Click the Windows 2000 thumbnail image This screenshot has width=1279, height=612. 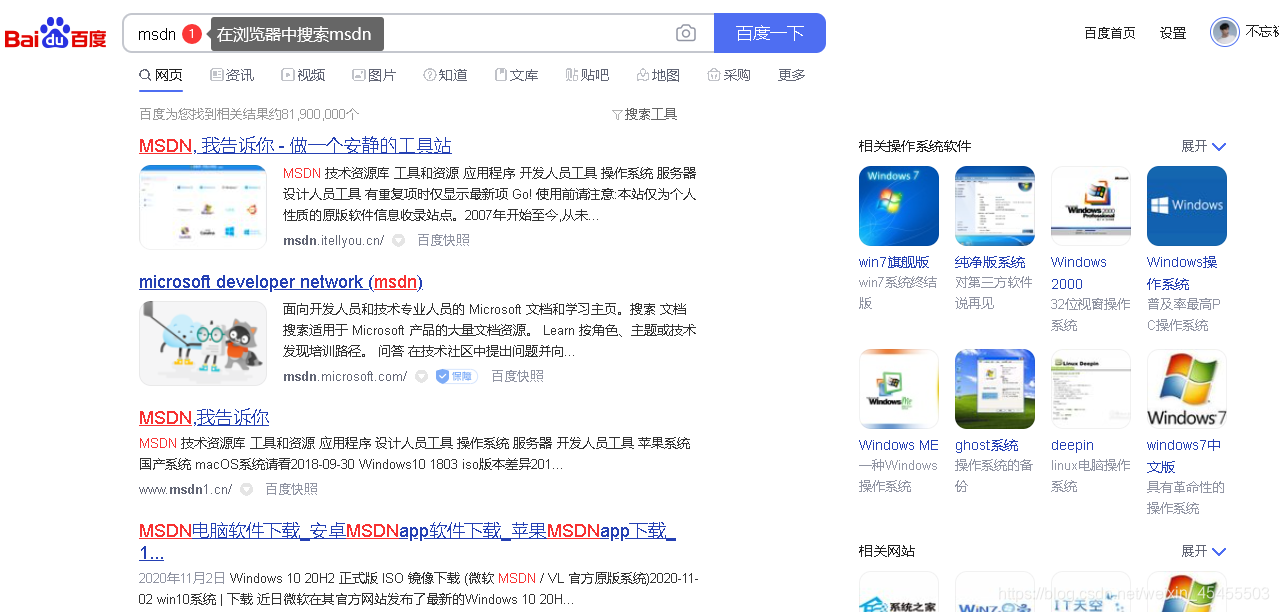tap(1091, 206)
